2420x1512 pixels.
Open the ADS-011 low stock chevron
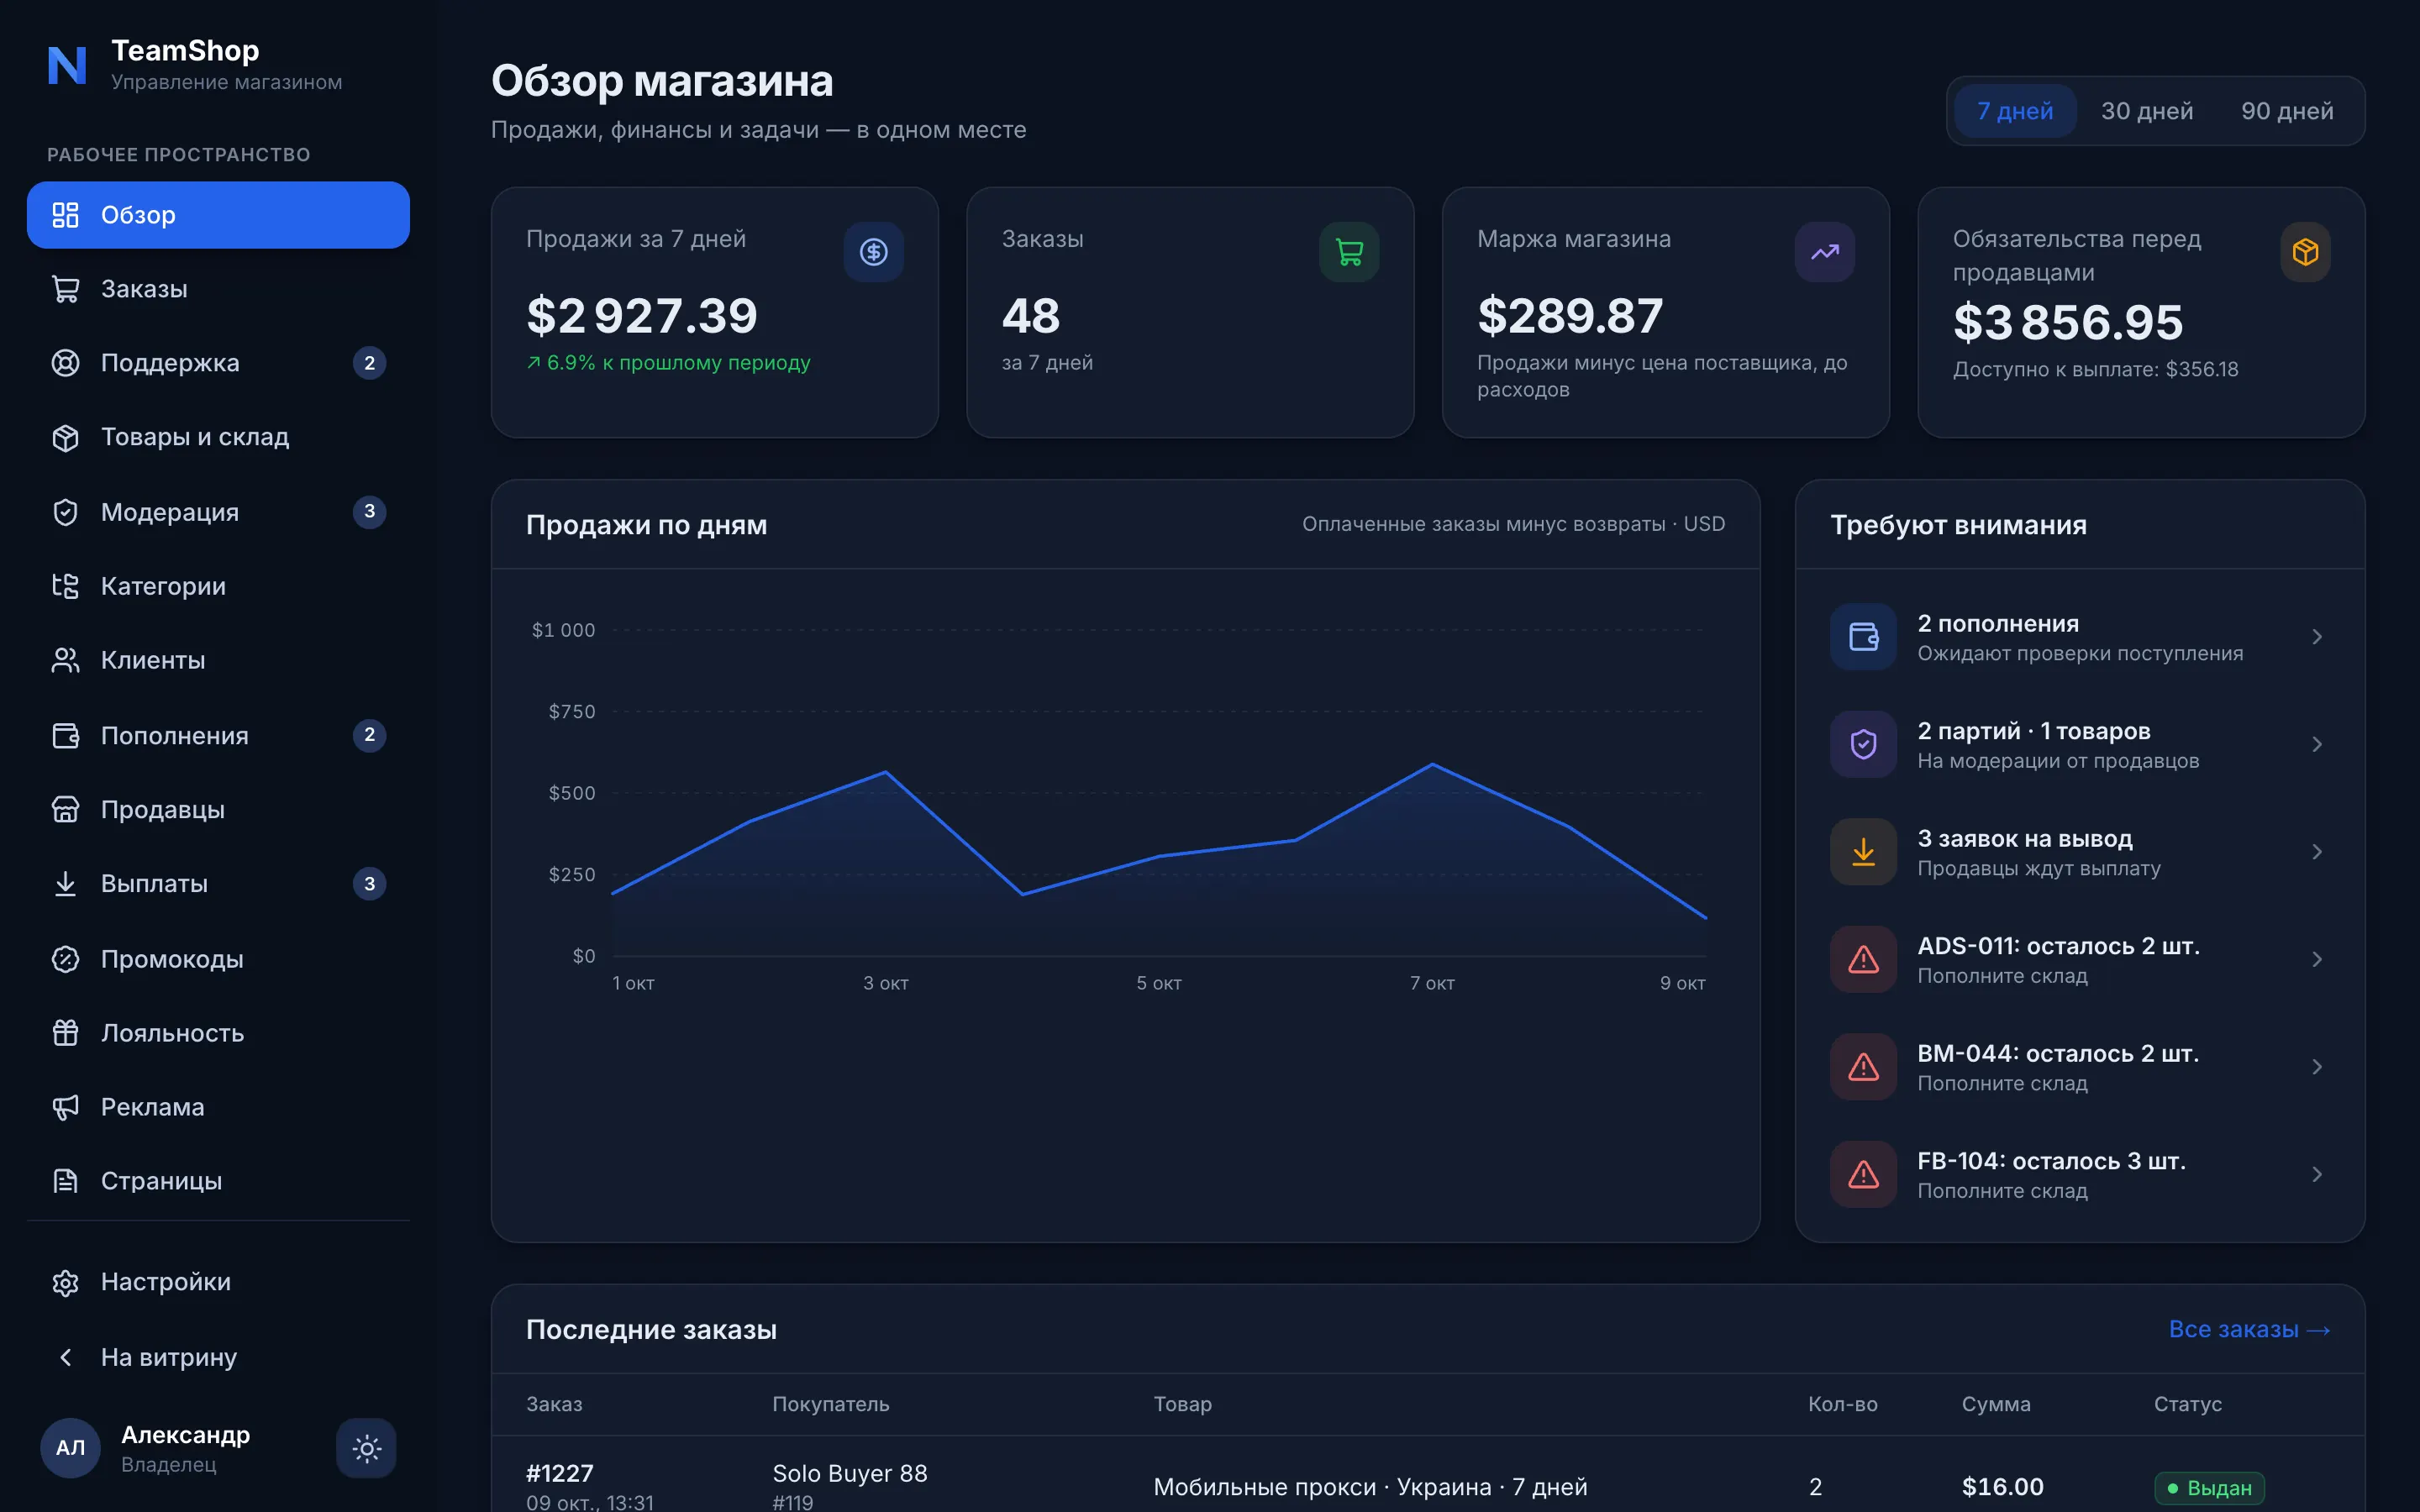pyautogui.click(x=2317, y=959)
